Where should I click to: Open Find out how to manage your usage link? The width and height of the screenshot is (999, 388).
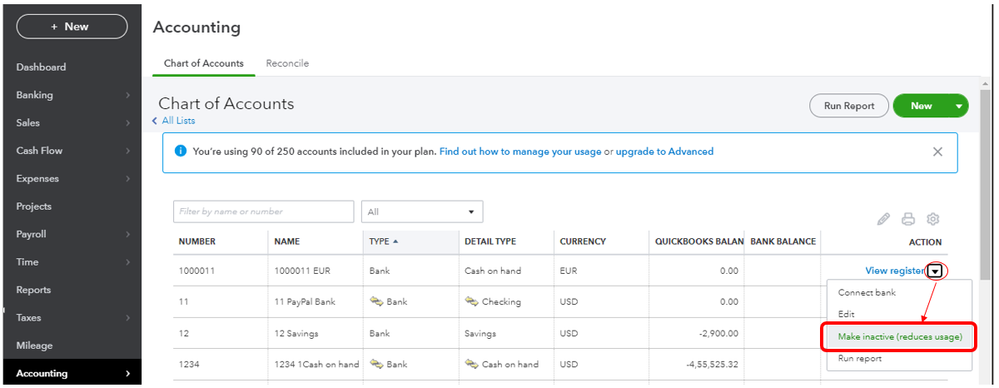click(520, 152)
